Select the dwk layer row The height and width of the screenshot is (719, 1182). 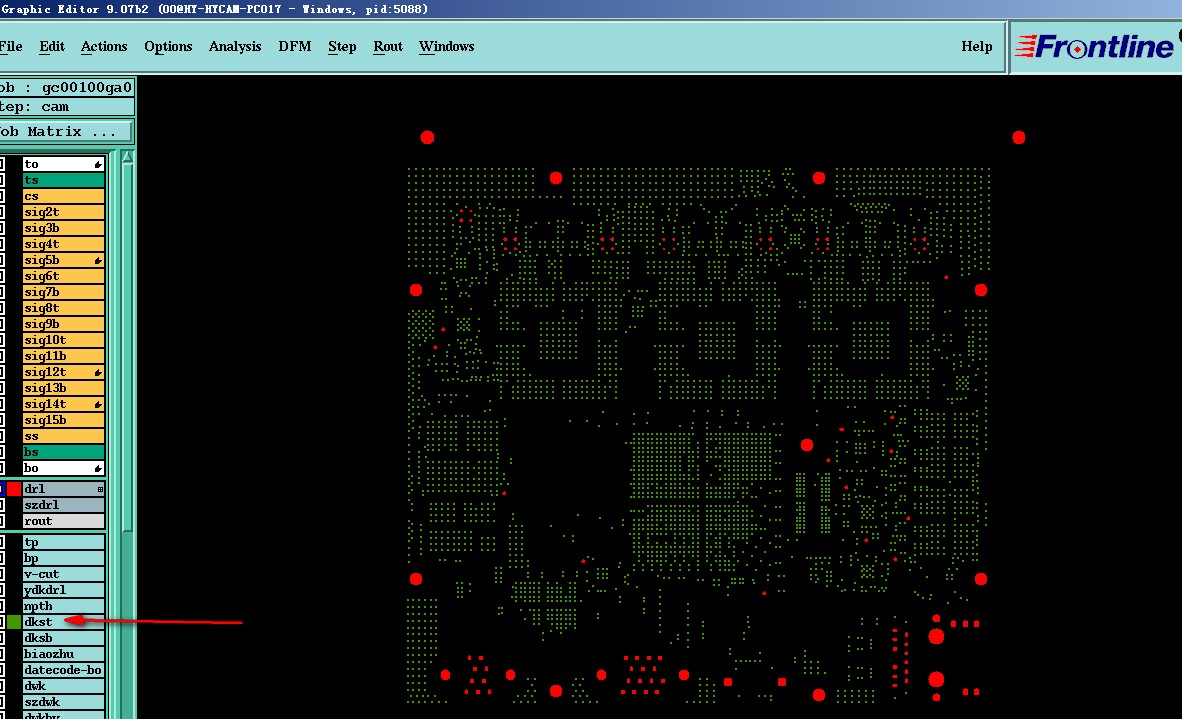(63, 686)
